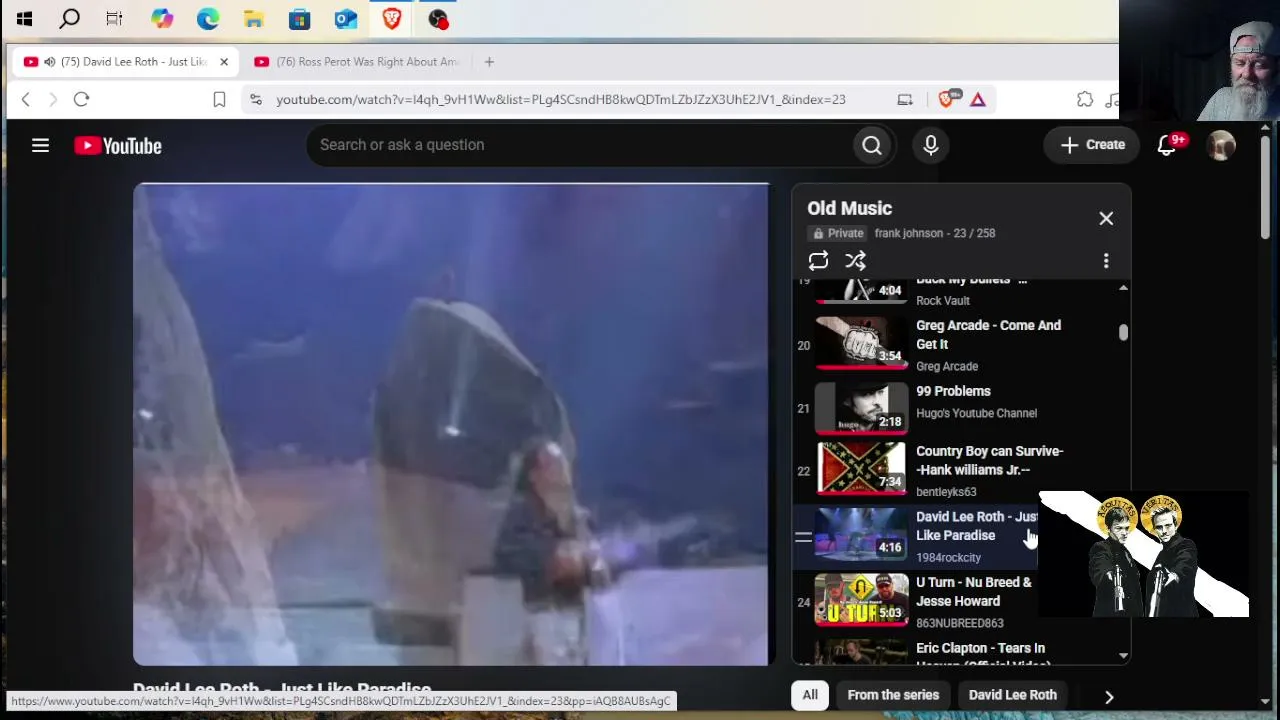Open Windows taskbar search
This screenshot has height=720, width=1280.
click(70, 18)
